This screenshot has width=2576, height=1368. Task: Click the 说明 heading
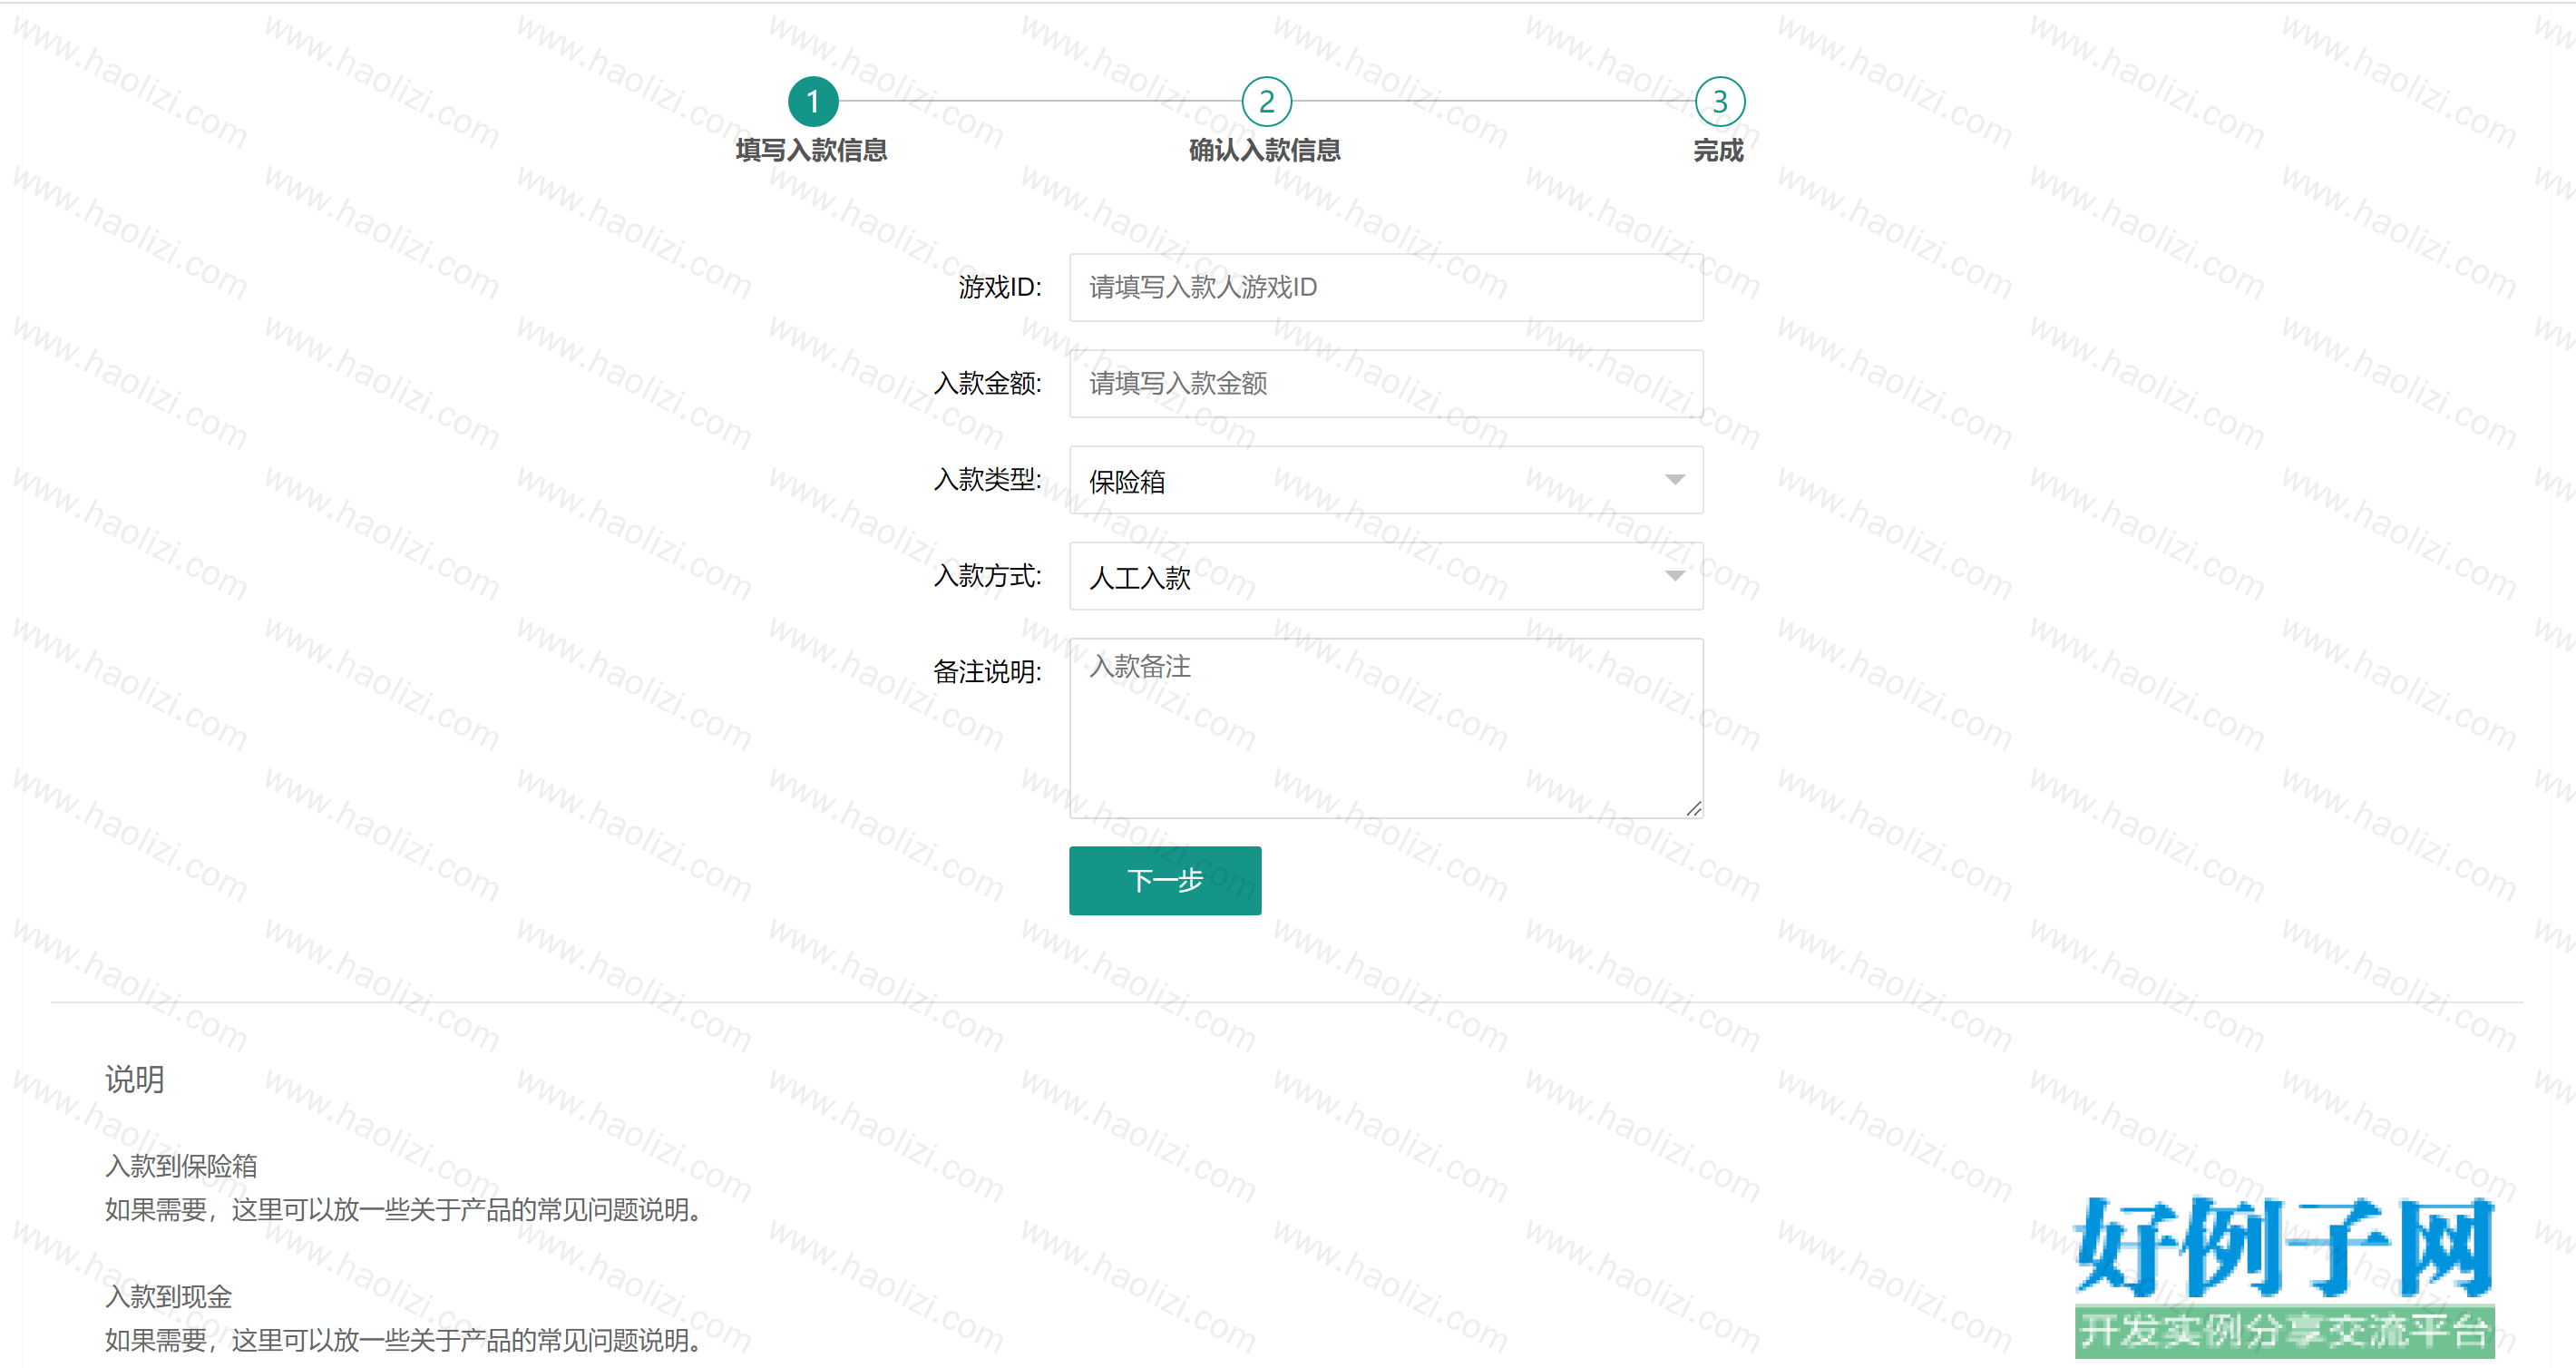pyautogui.click(x=134, y=1079)
